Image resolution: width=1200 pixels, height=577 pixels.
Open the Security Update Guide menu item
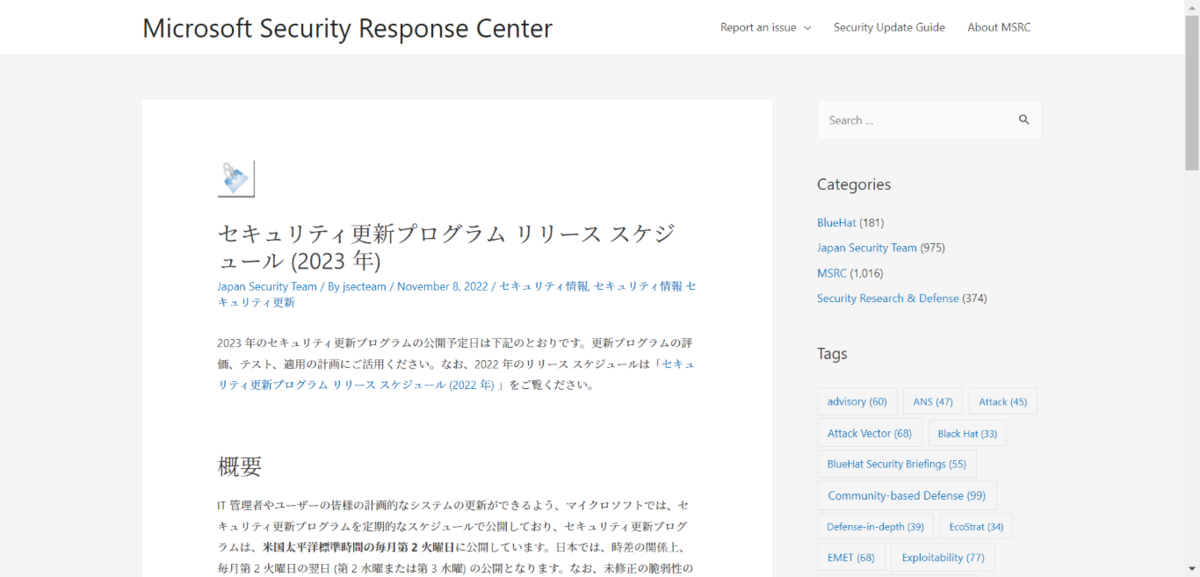point(889,27)
